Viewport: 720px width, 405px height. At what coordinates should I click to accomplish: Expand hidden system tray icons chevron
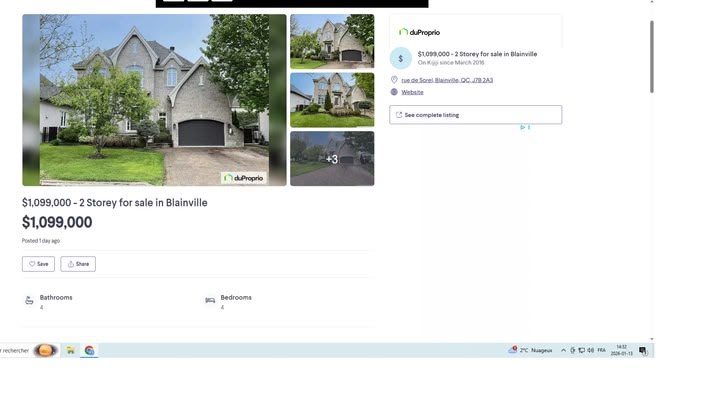pyautogui.click(x=563, y=351)
